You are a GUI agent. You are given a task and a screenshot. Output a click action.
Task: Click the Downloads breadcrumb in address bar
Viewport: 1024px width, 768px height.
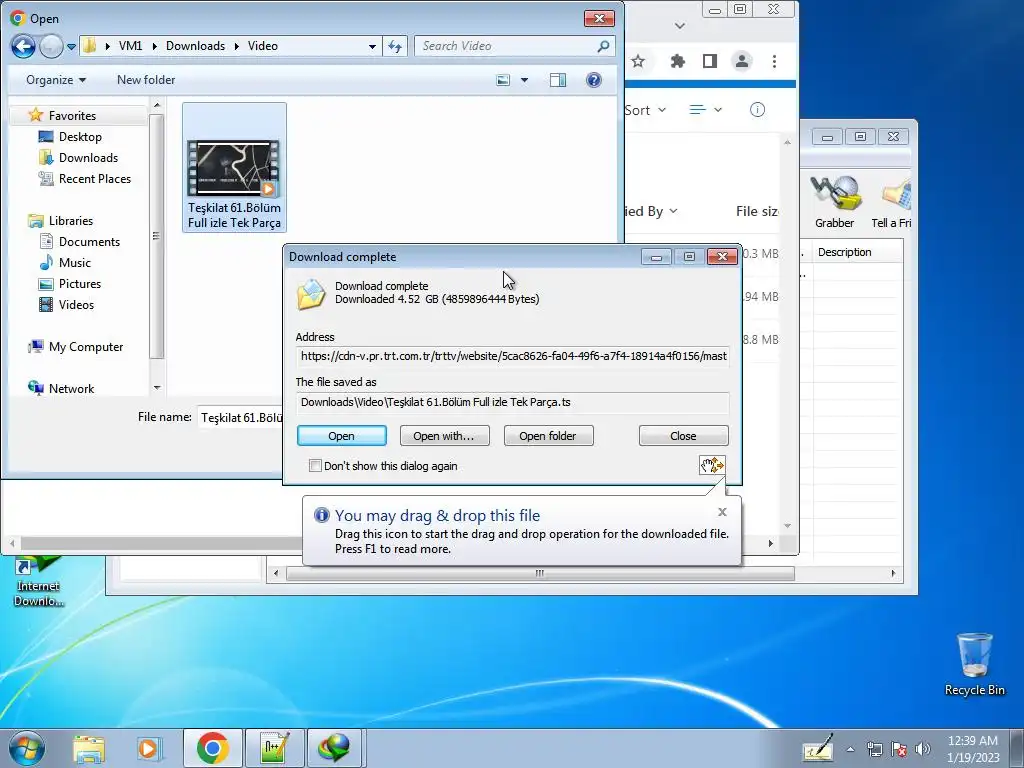(x=195, y=46)
